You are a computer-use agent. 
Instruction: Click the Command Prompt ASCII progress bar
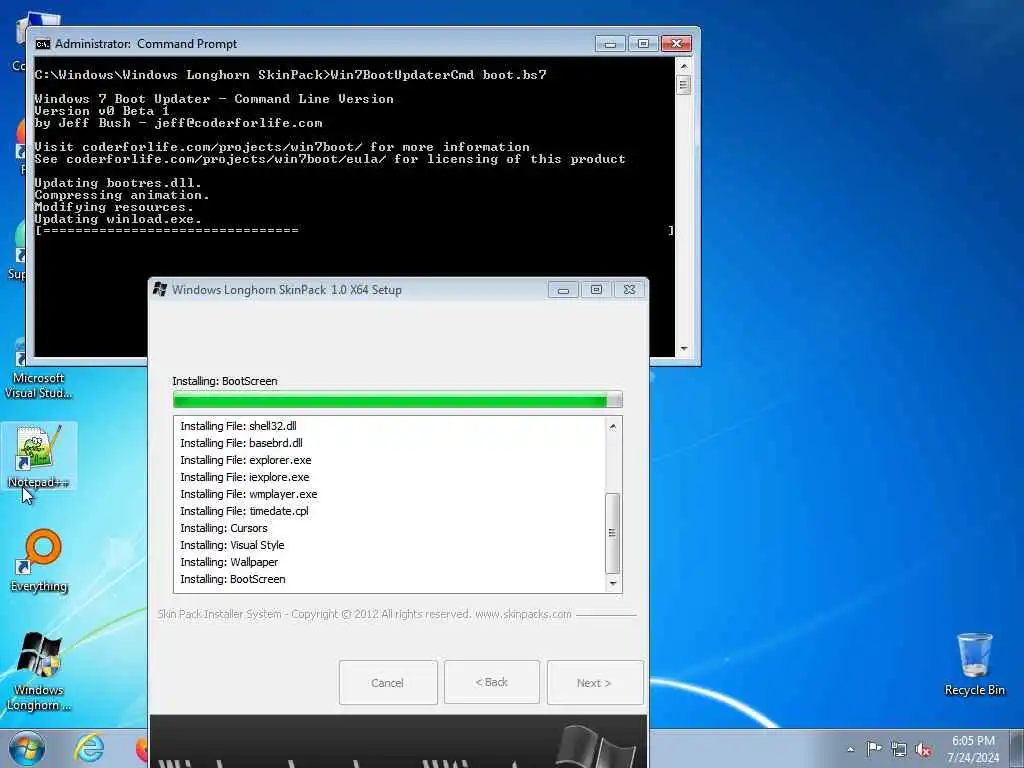[354, 231]
